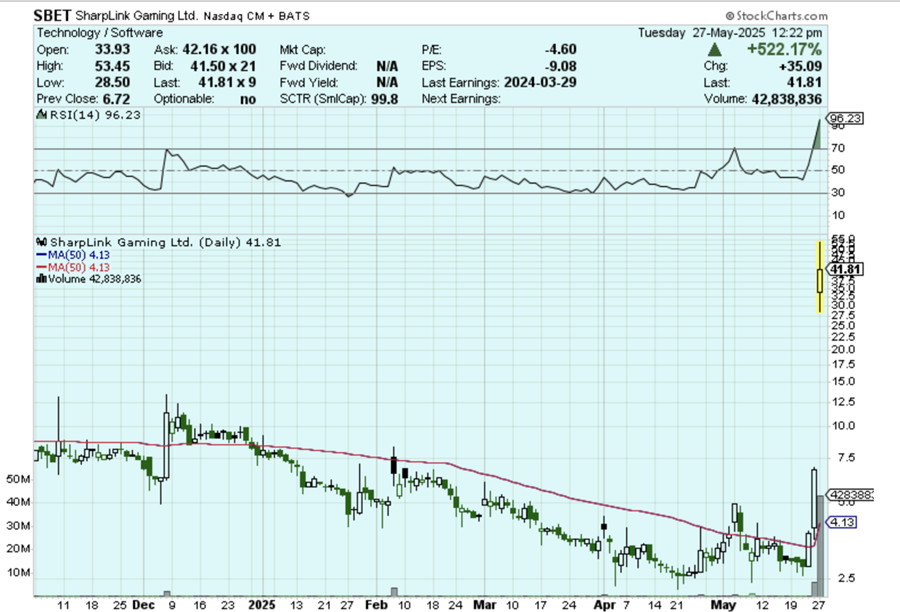Click the 50M volume axis label

18,479
